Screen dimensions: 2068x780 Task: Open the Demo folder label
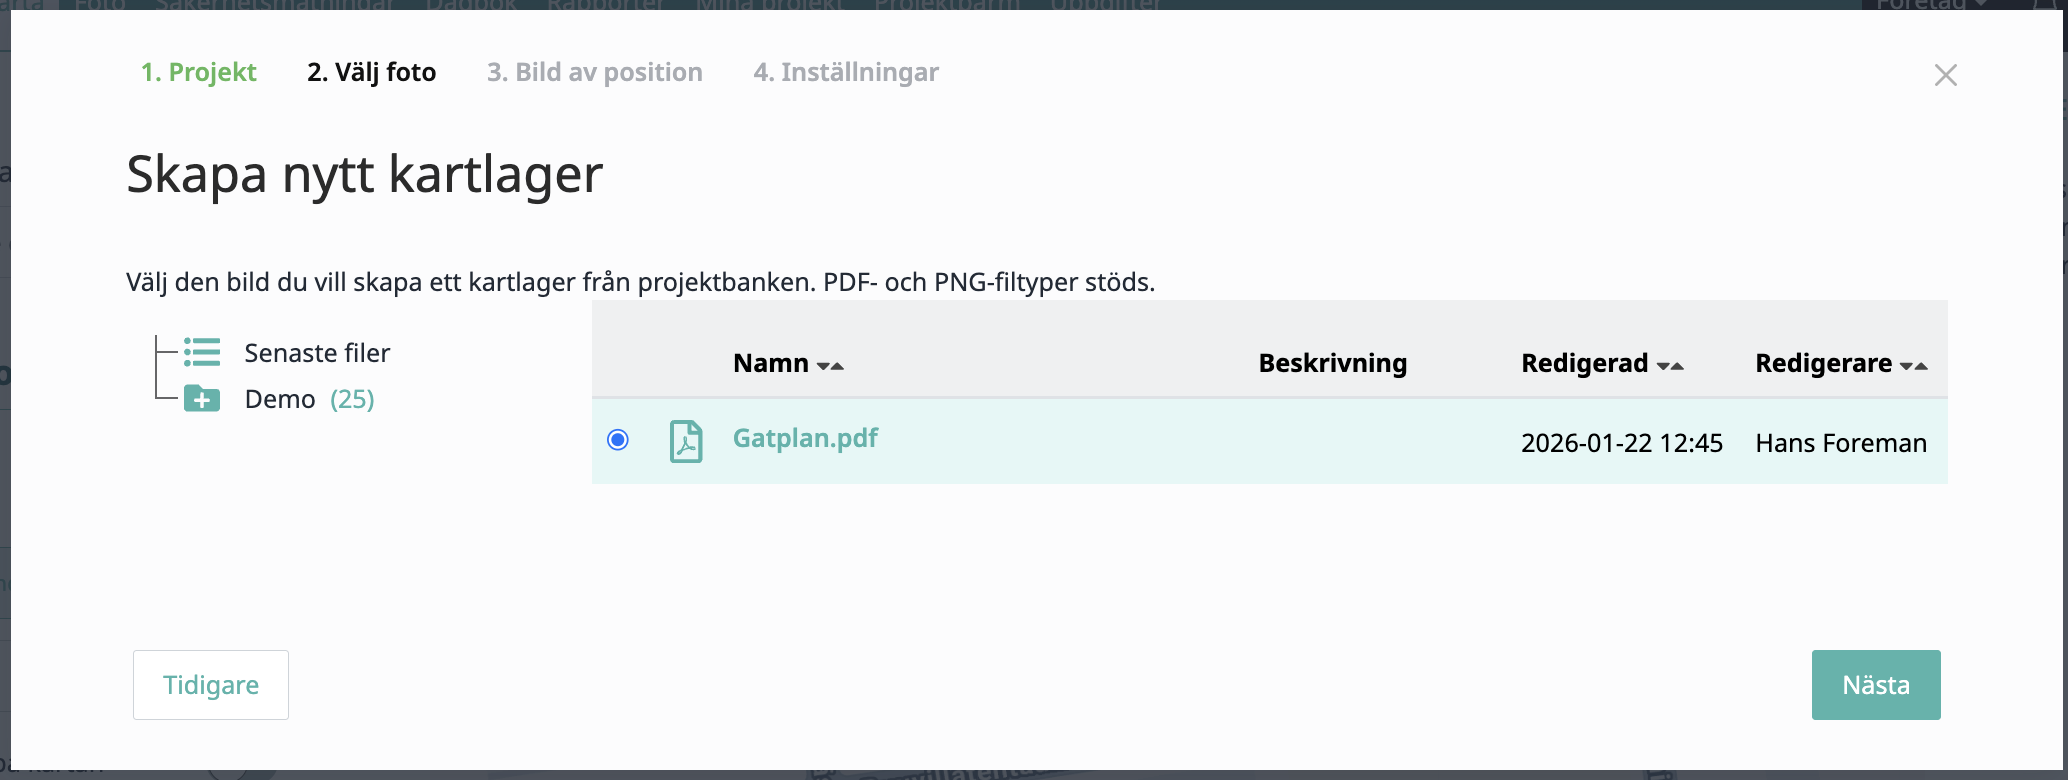280,399
